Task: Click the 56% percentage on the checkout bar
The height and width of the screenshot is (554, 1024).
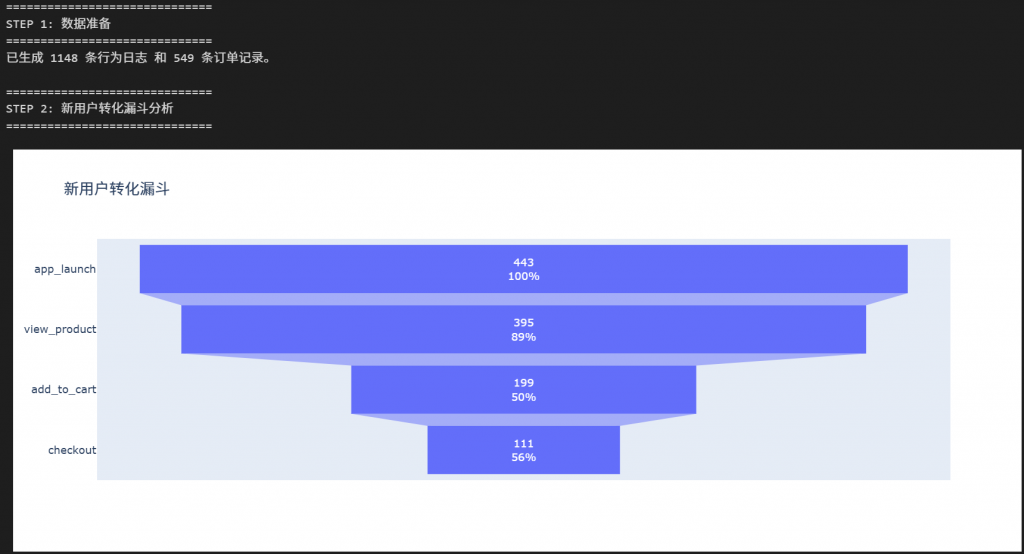Action: [x=523, y=457]
